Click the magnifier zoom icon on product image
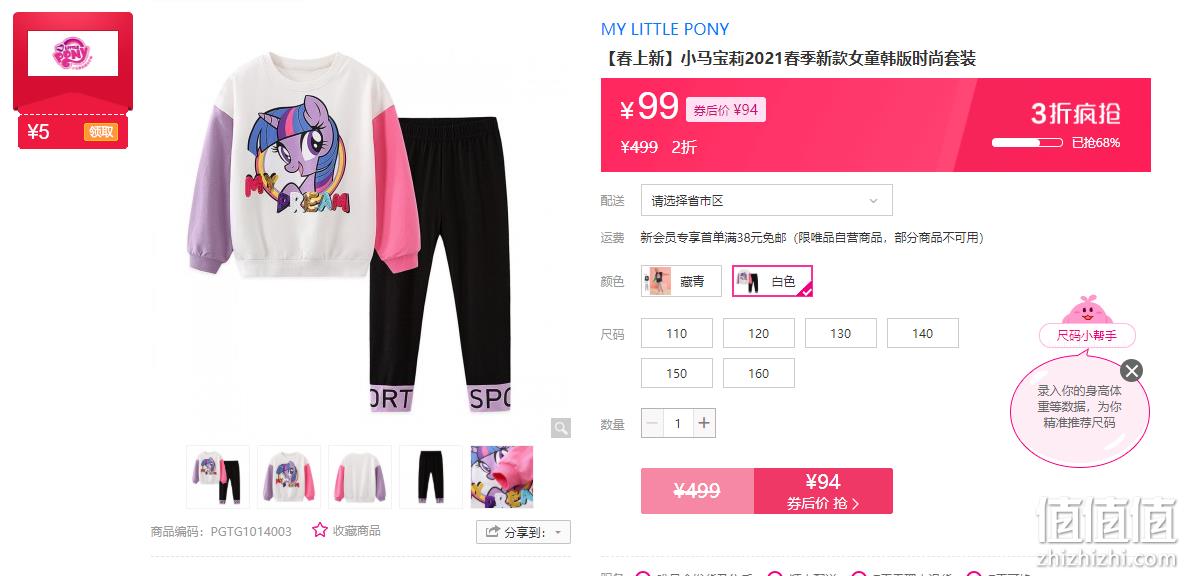 (x=560, y=428)
